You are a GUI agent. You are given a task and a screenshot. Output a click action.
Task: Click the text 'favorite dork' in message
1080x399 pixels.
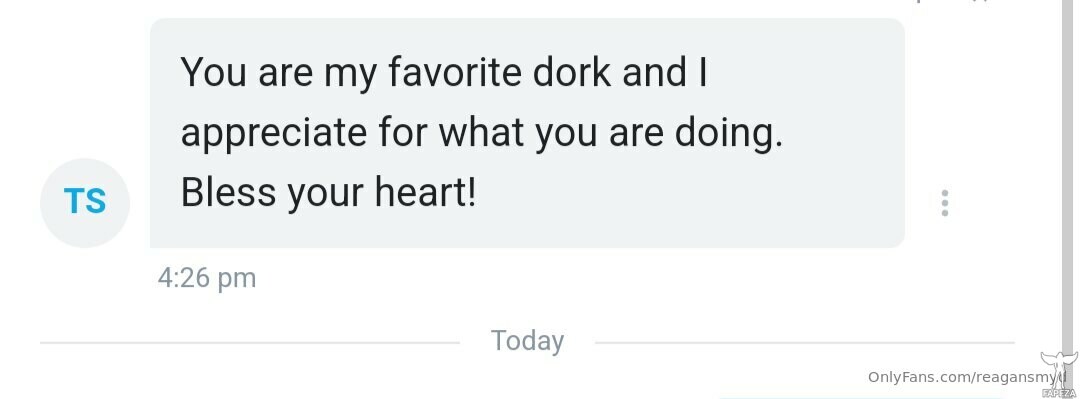pos(499,72)
